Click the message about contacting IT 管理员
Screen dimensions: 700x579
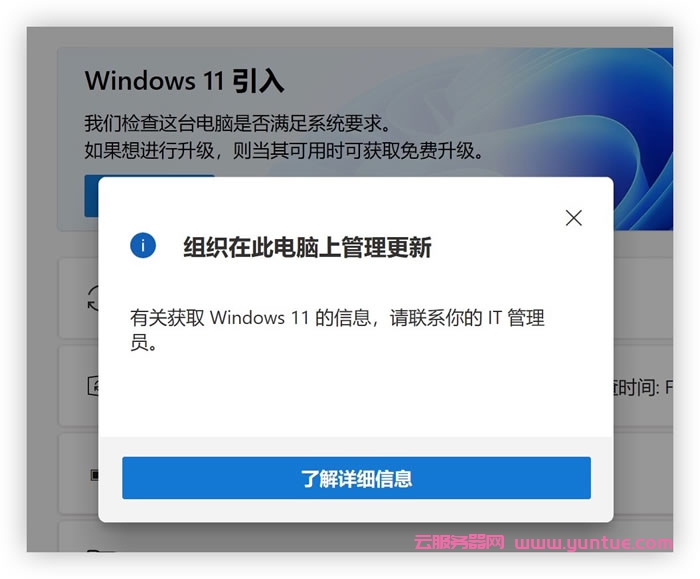coord(337,330)
